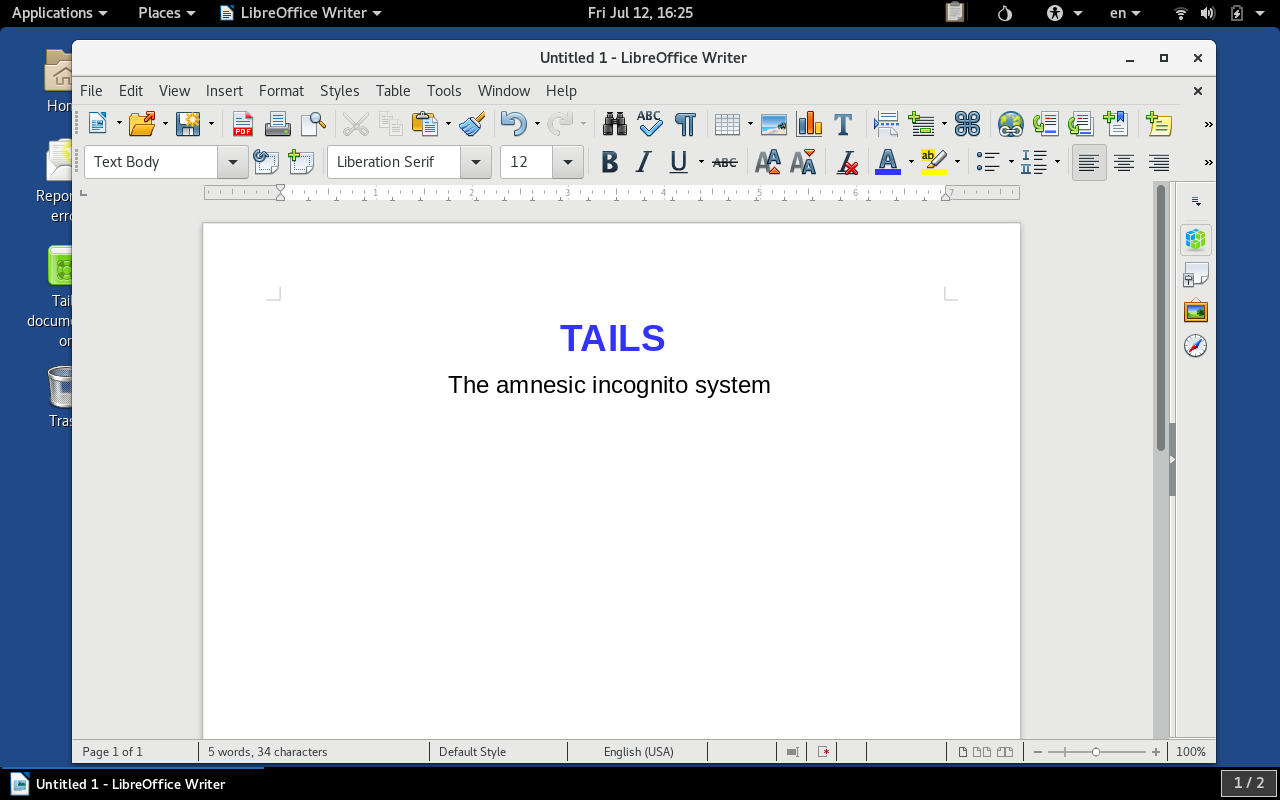Open the Window menu
This screenshot has width=1280, height=800.
click(x=504, y=90)
